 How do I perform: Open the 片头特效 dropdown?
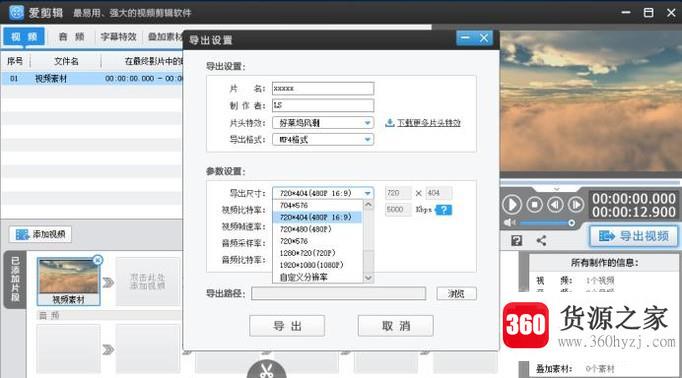point(323,123)
